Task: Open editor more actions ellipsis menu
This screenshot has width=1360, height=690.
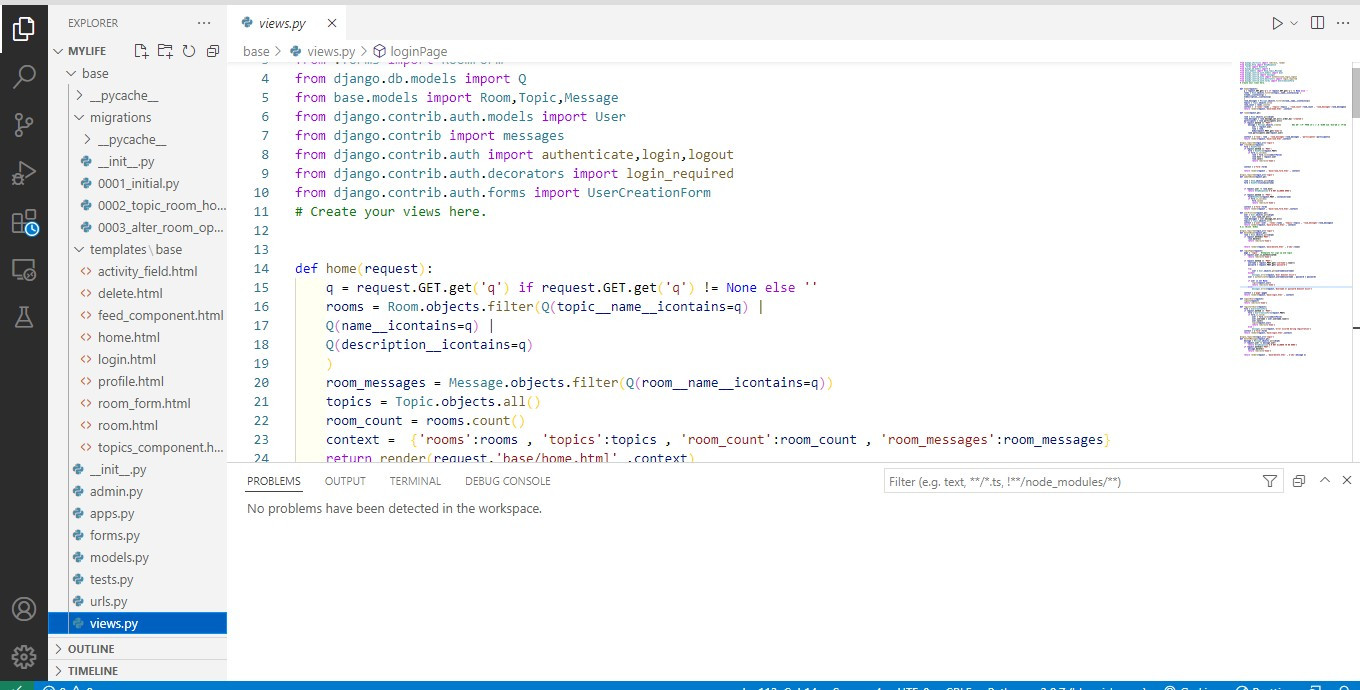Action: (1343, 23)
